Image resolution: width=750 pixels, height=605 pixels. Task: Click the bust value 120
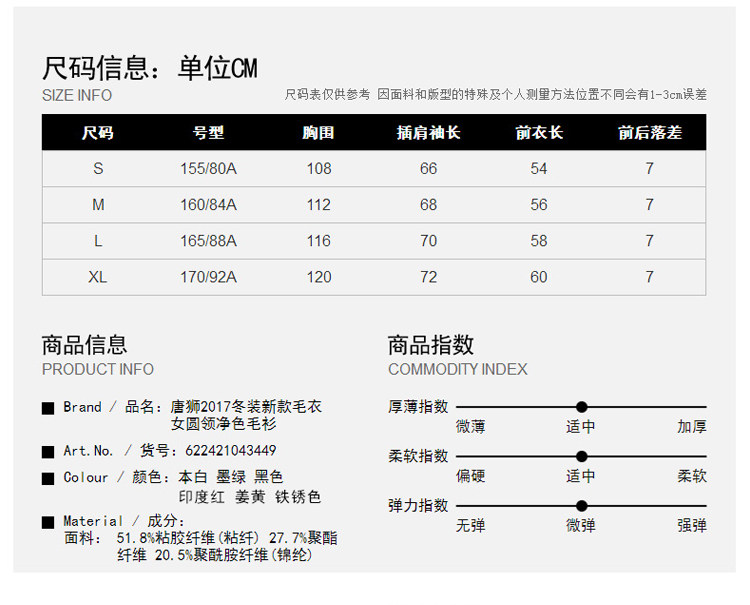[x=319, y=277]
